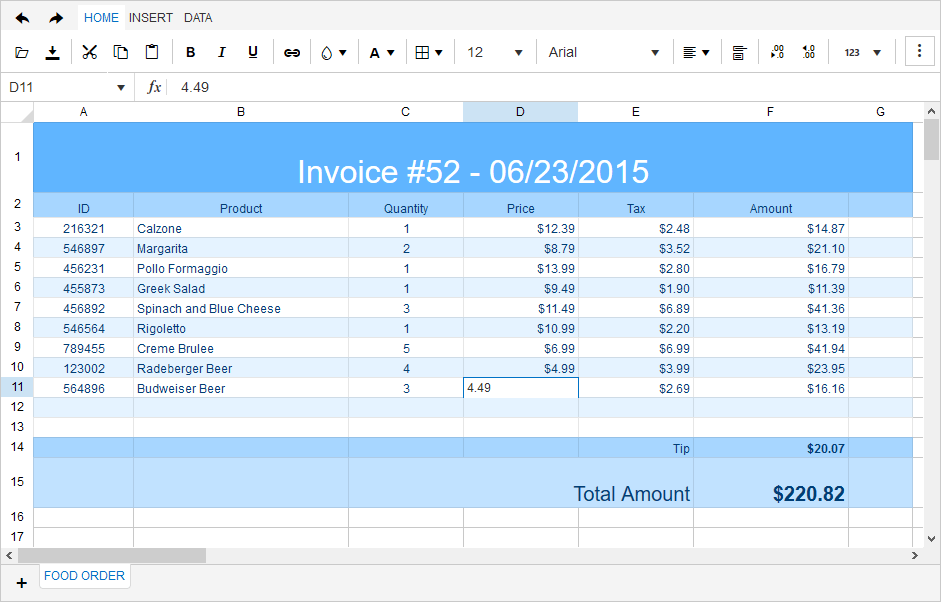Apply italic formatting
Viewport: 941px width, 602px height.
coord(221,51)
